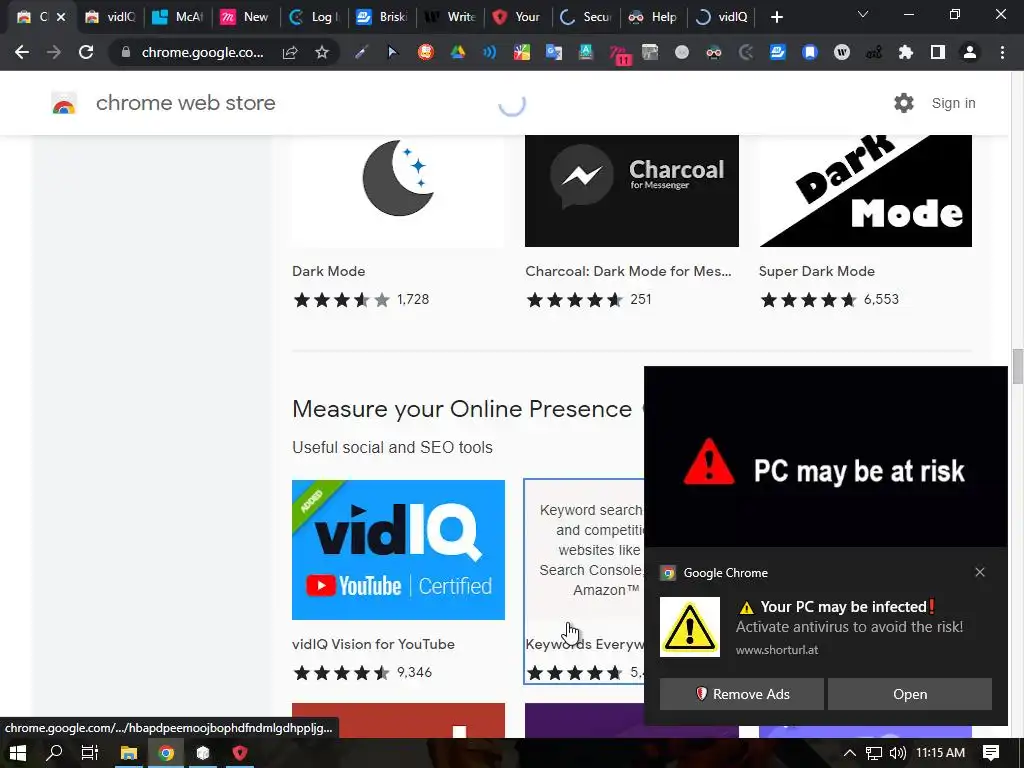Screen dimensions: 1024x768
Task: Click the Chrome Web Store rainbow logo
Action: click(x=64, y=103)
